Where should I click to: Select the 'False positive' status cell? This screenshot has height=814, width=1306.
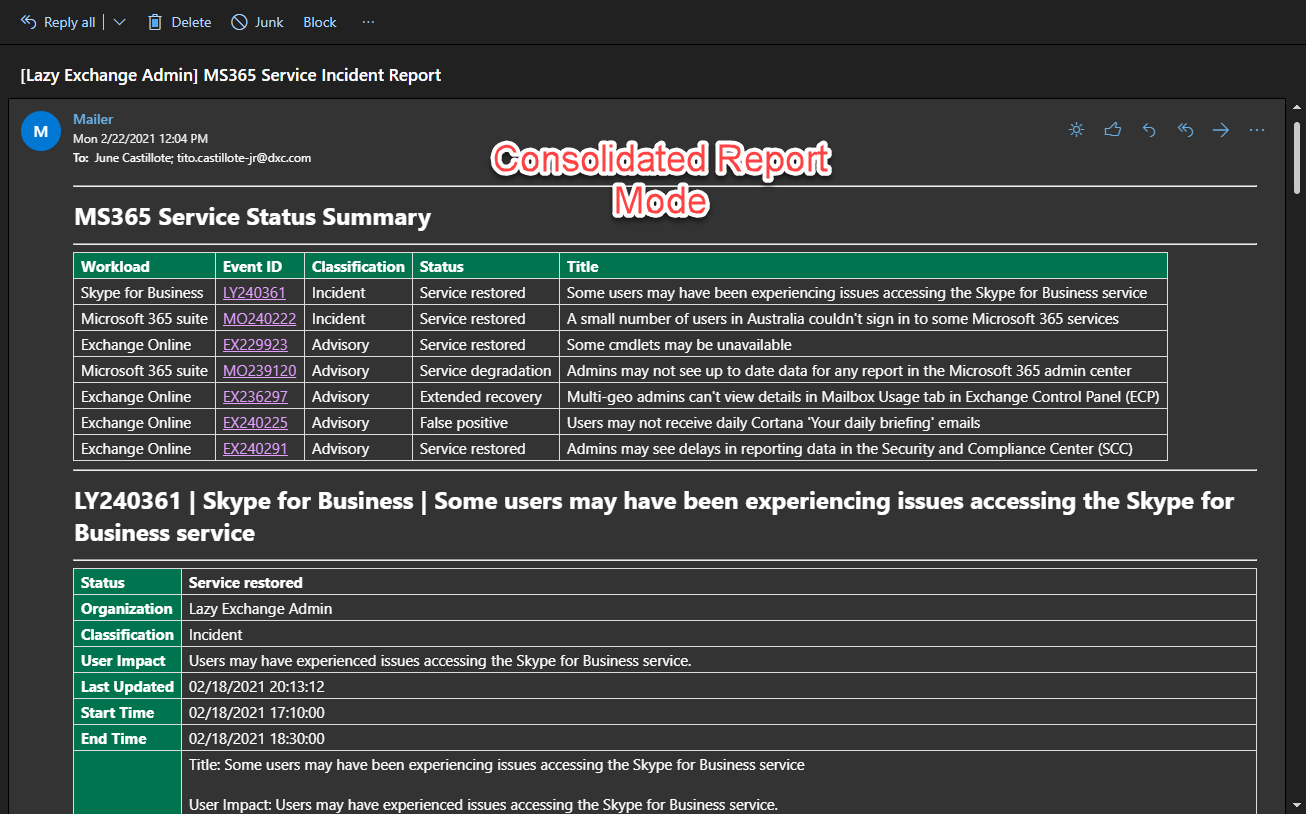(486, 423)
